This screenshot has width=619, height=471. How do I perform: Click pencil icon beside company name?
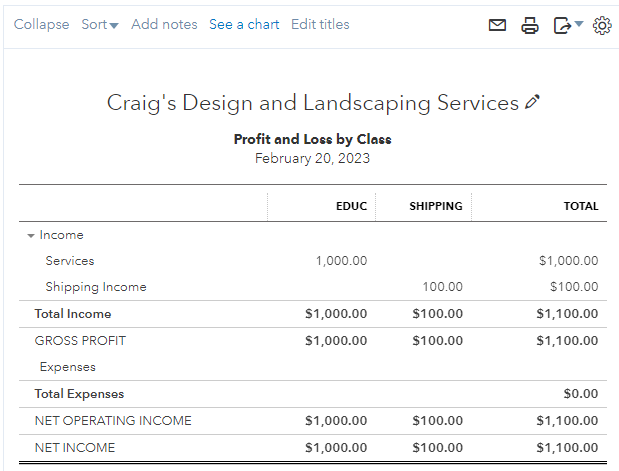point(532,102)
